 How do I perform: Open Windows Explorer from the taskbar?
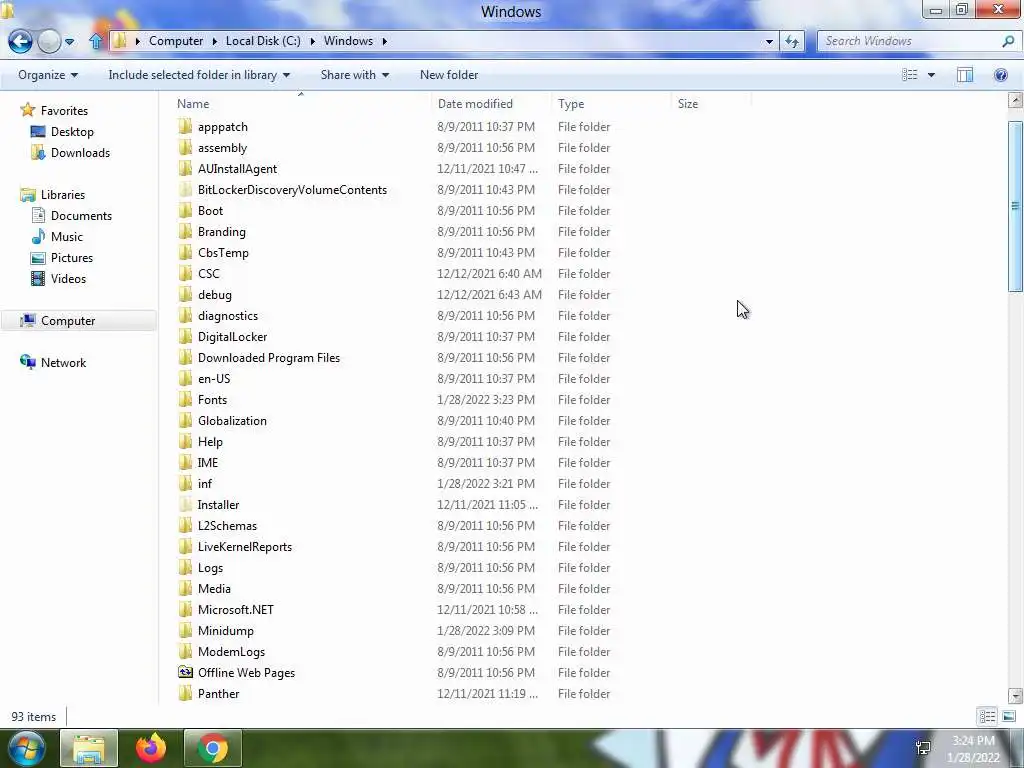[x=89, y=748]
